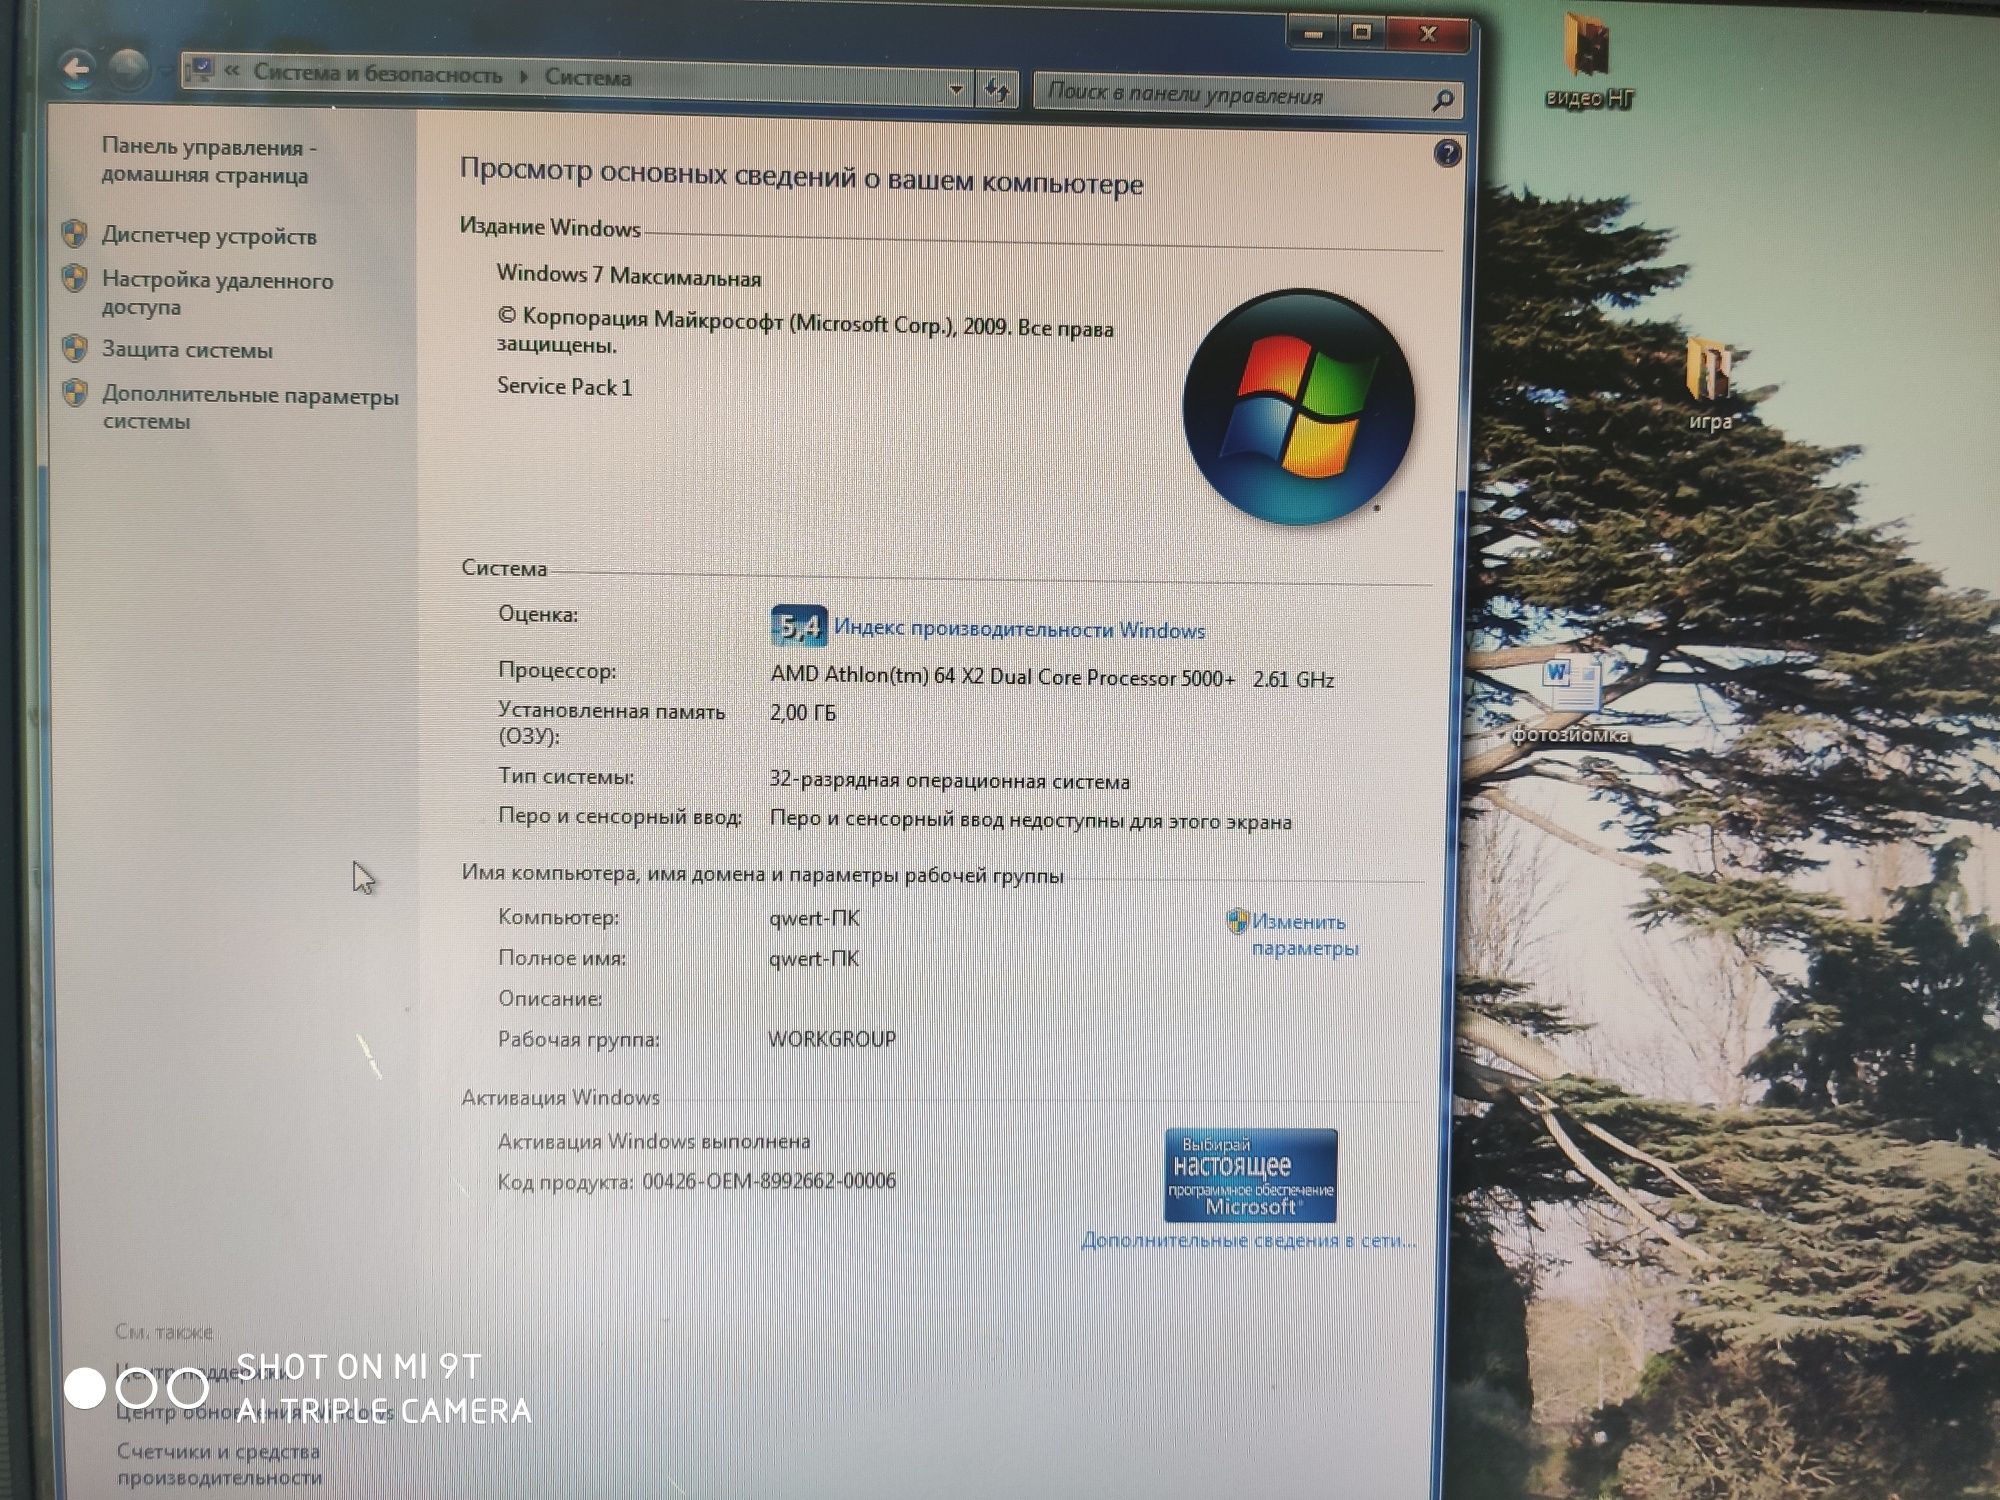This screenshot has height=1500, width=2000.
Task: Click the 5,4 performance score badge
Action: [799, 626]
